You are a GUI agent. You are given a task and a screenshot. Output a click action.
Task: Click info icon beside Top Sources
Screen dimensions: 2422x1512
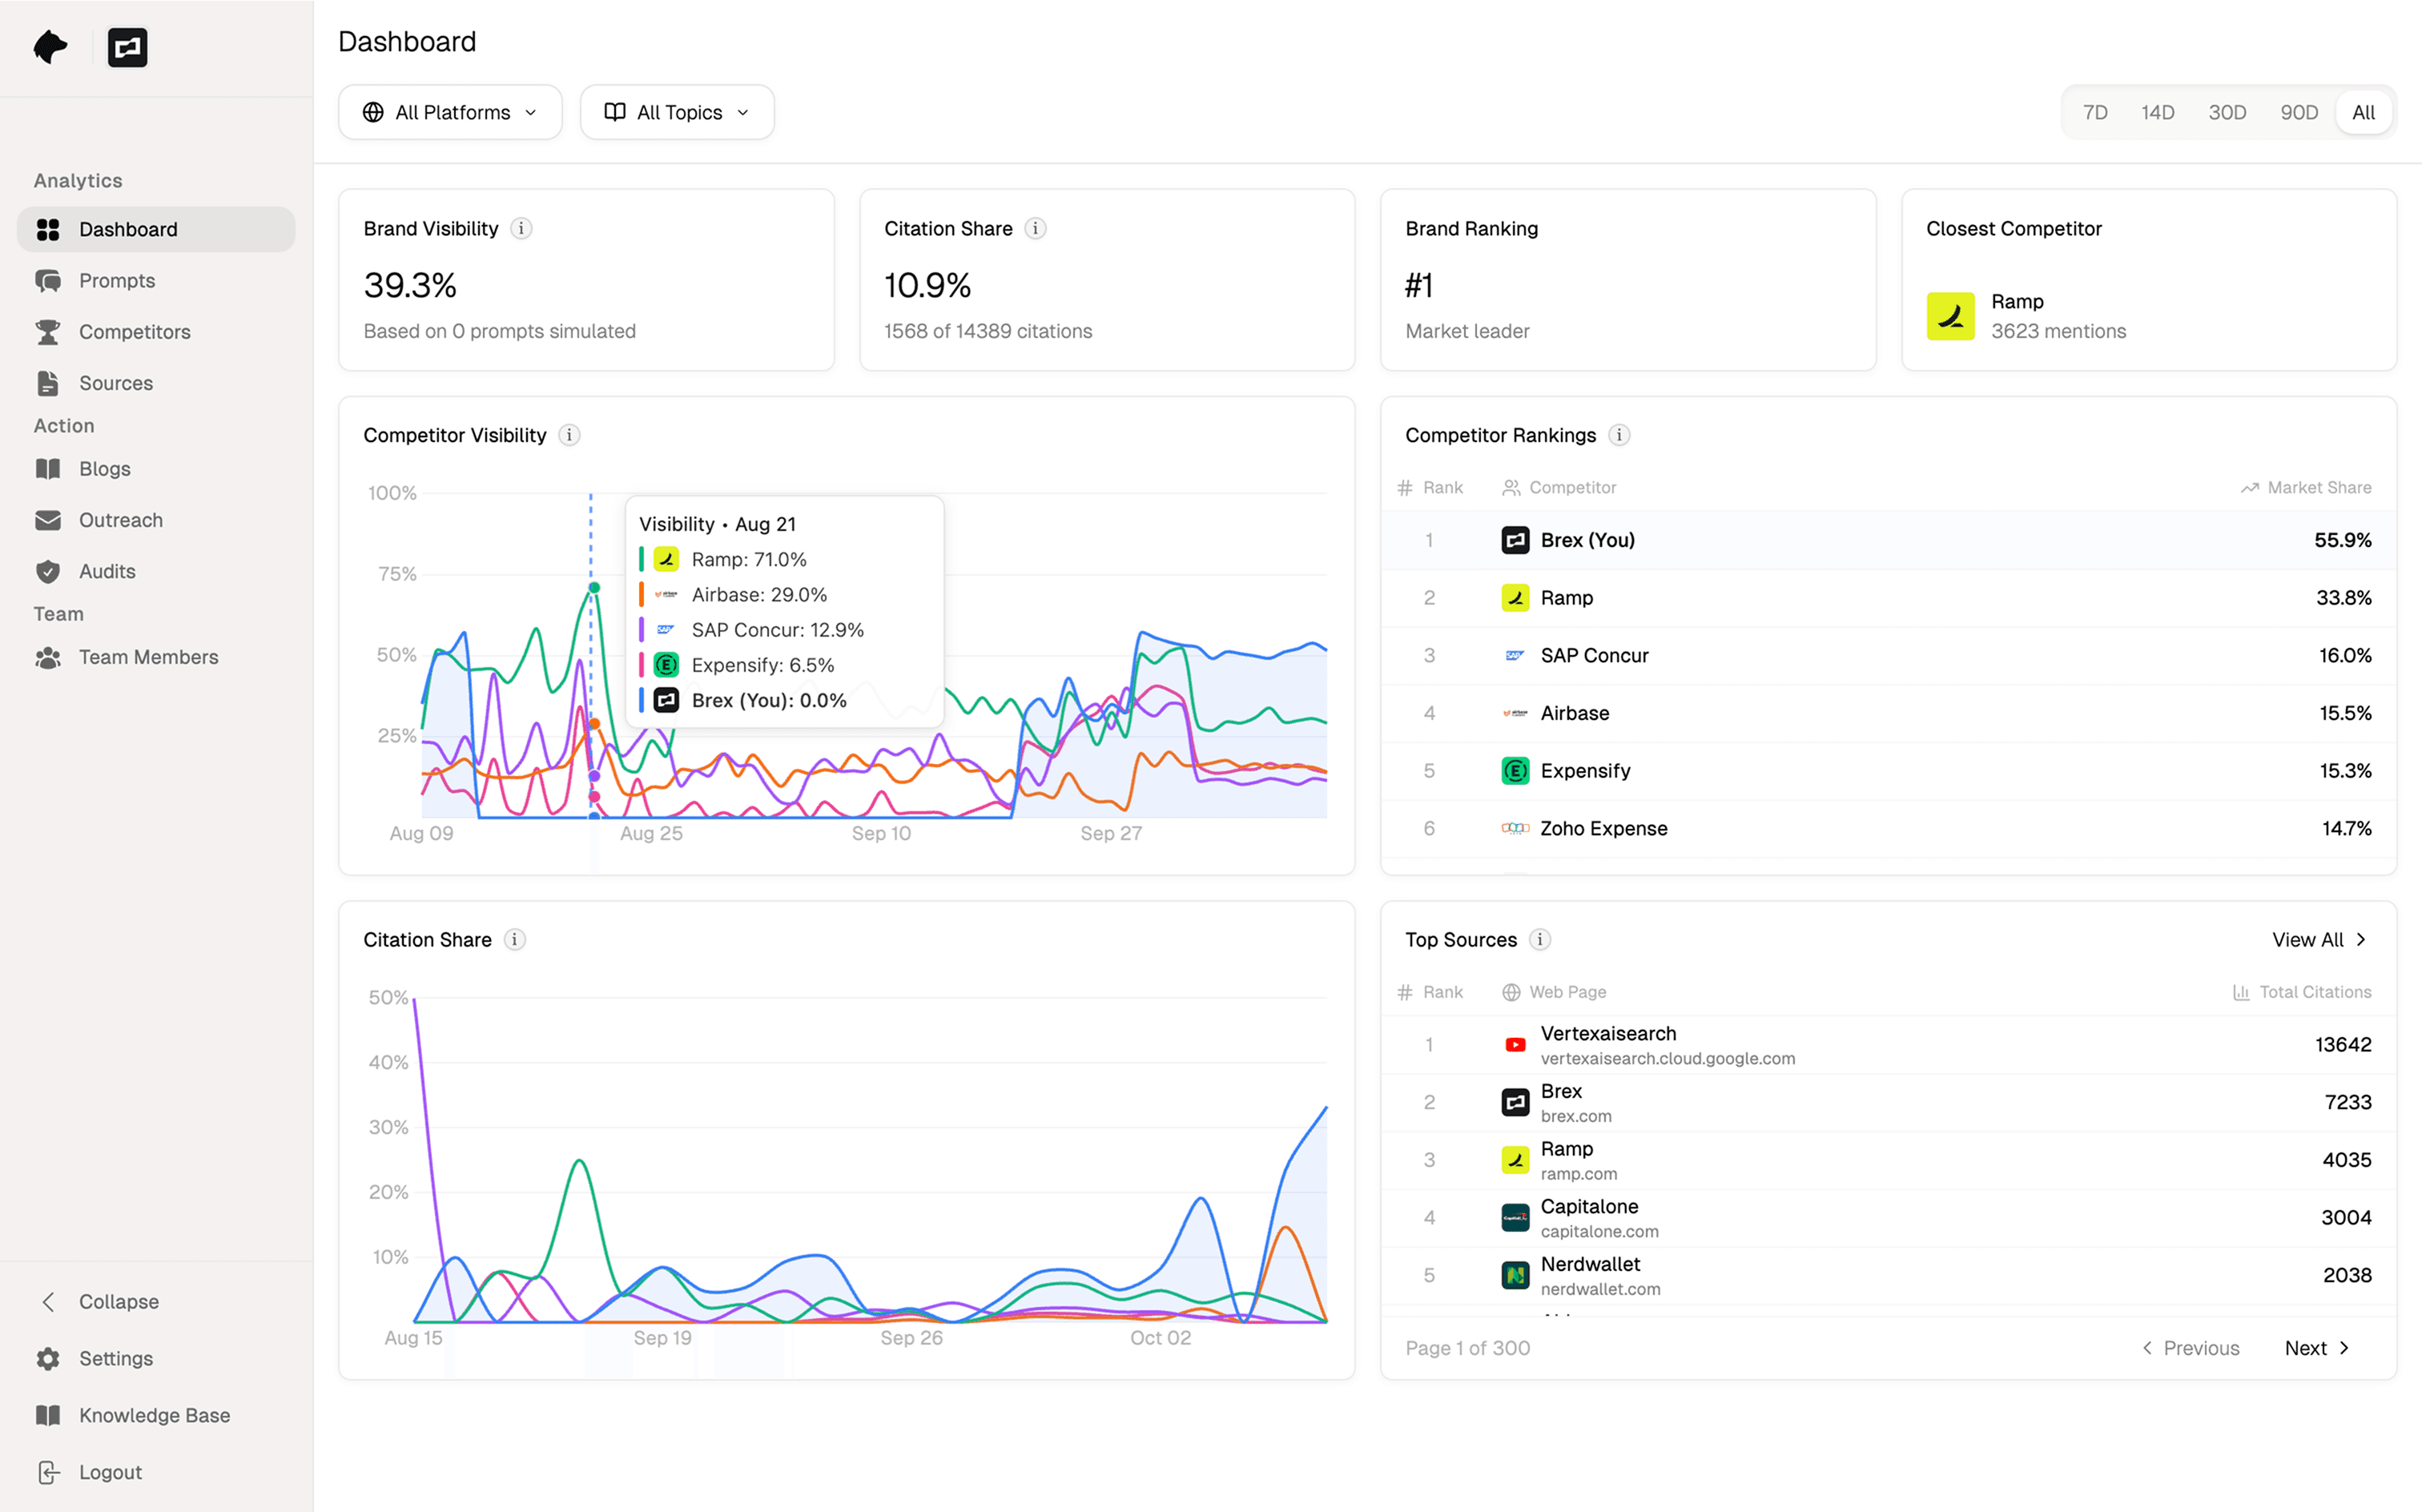[1540, 940]
